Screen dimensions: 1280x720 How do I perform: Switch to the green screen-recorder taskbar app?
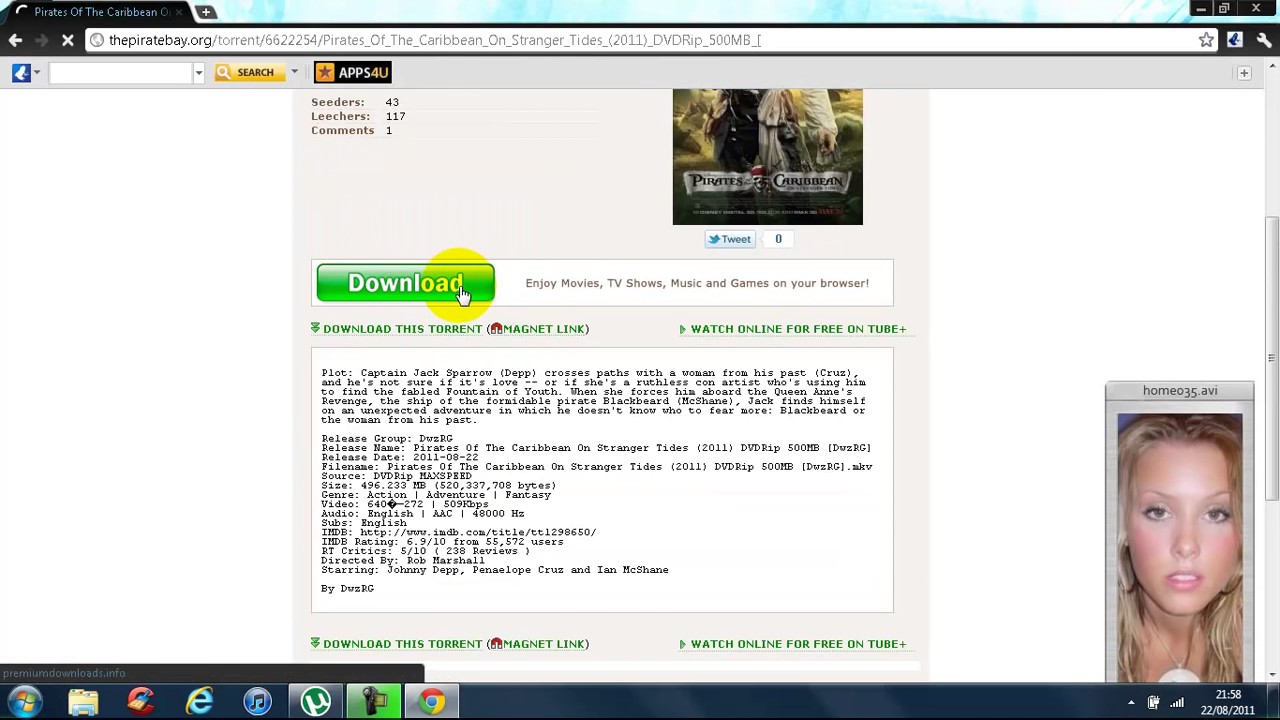[x=373, y=702]
